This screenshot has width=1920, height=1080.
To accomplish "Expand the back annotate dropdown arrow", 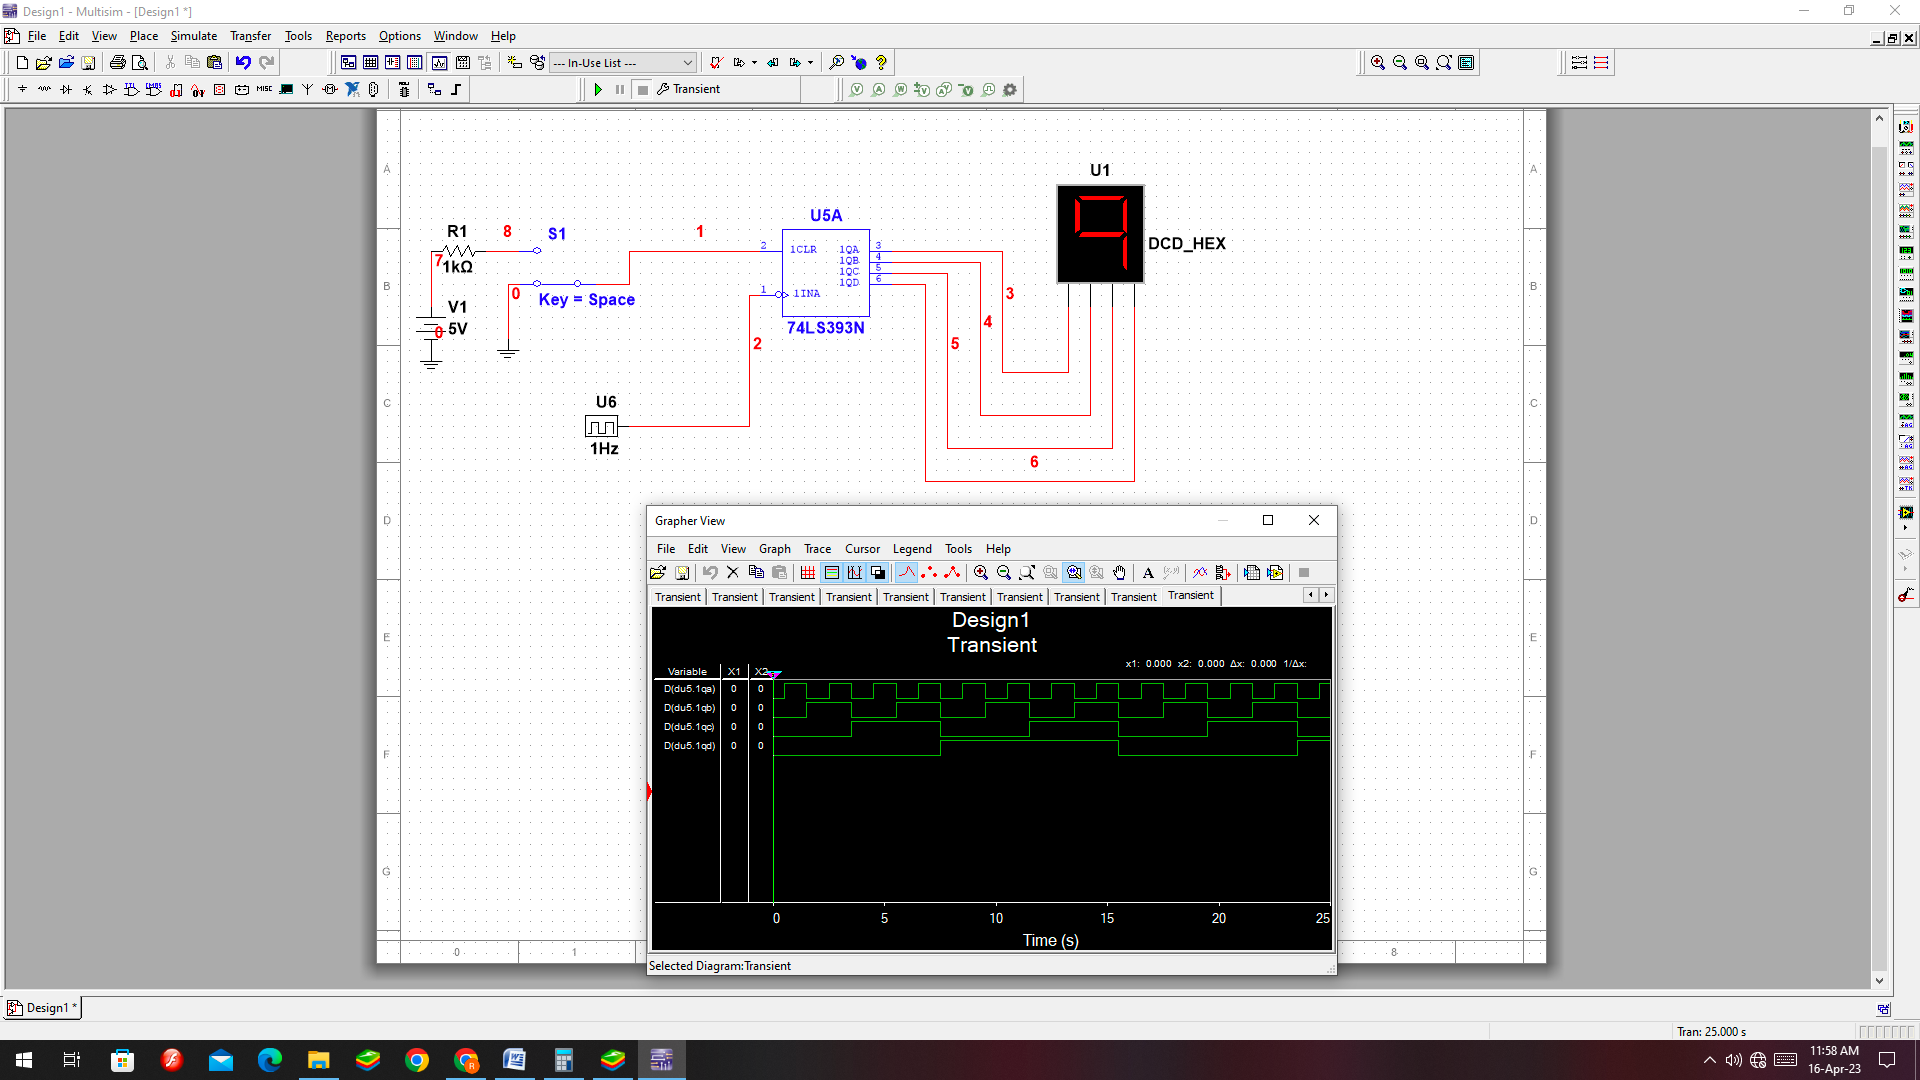I will (754, 63).
